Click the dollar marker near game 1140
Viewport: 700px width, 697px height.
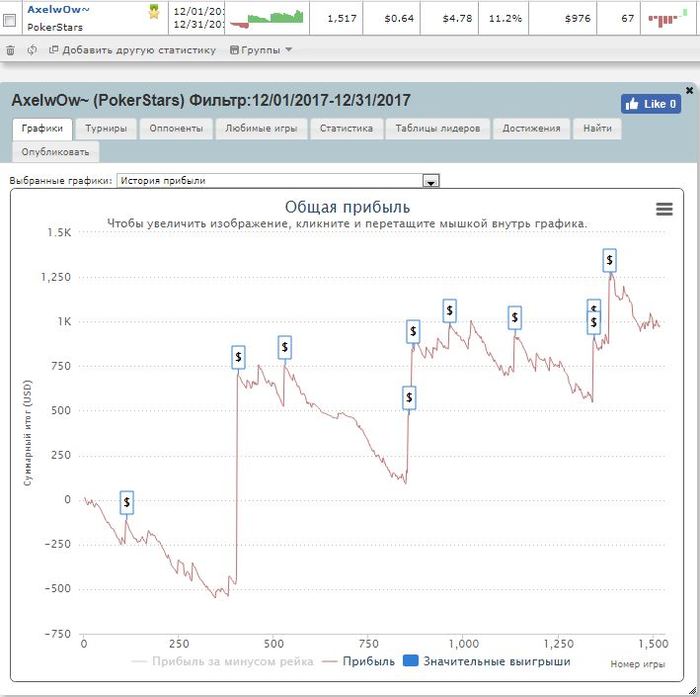tap(515, 317)
